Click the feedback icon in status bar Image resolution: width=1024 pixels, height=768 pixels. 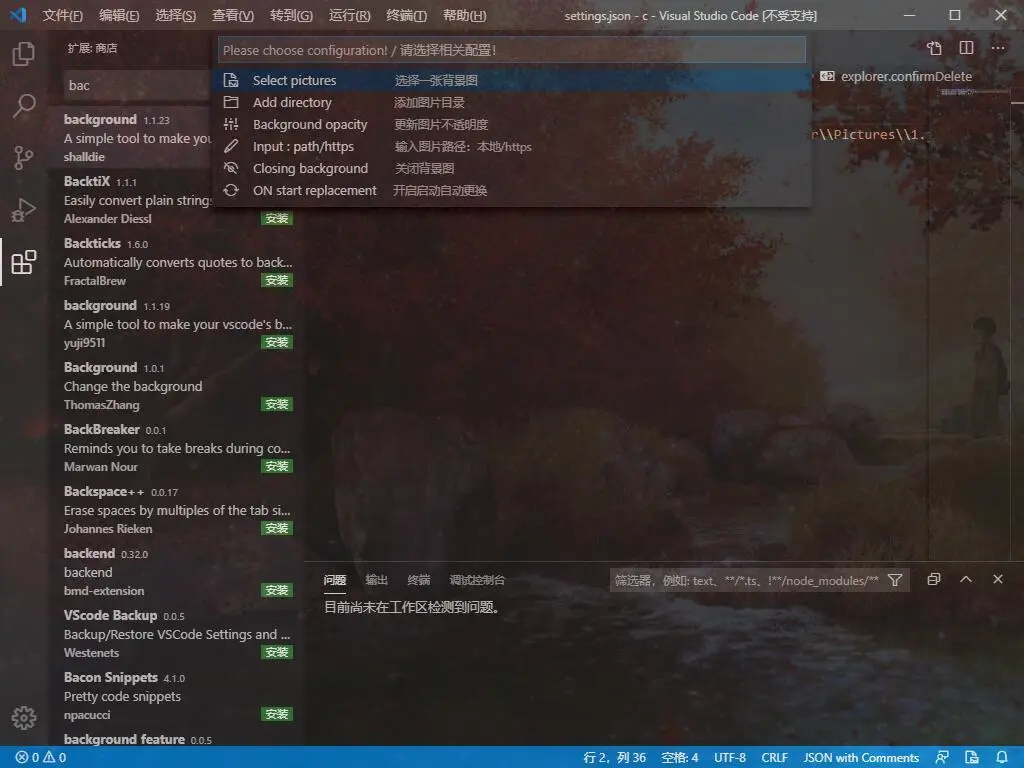[x=942, y=758]
